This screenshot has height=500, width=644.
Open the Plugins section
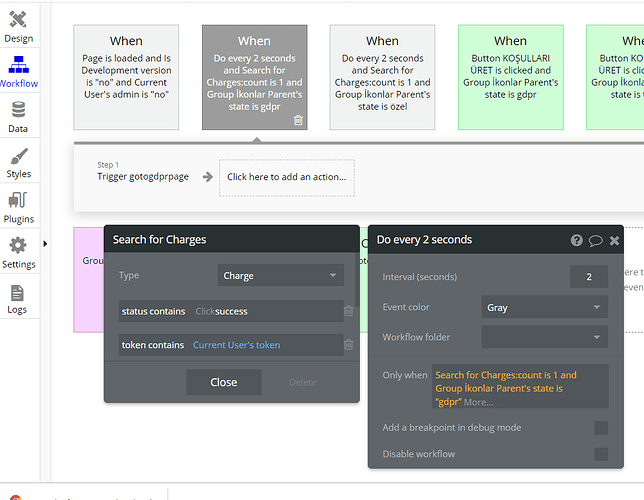click(18, 206)
